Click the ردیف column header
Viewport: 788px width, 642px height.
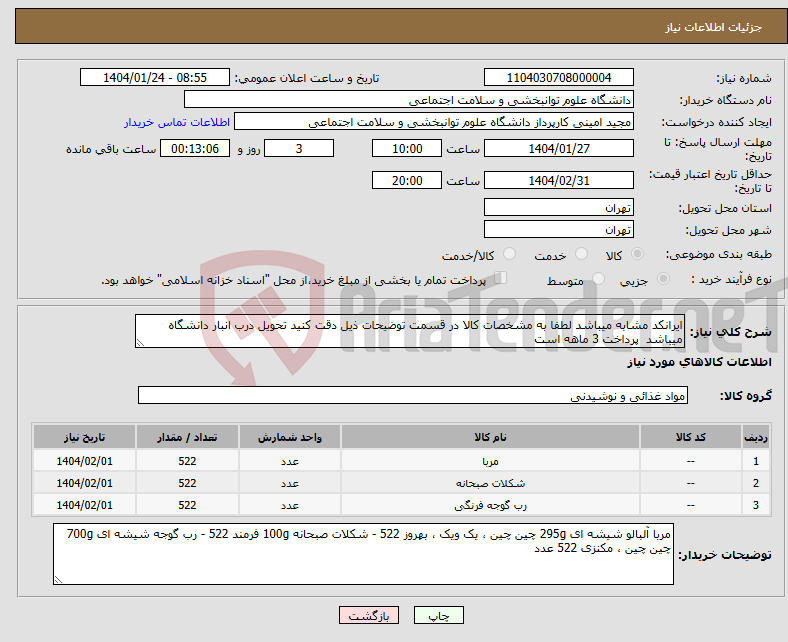756,437
